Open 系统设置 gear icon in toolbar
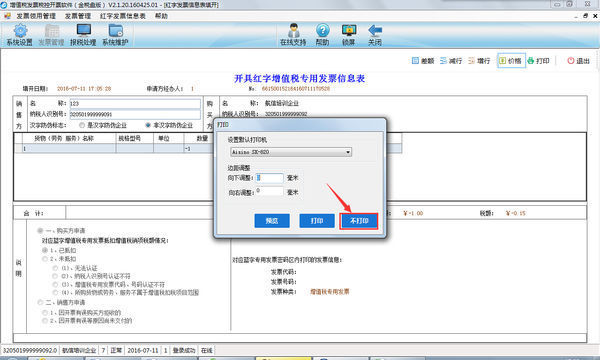Screen dimensions: 600x360 pyautogui.click(x=20, y=31)
